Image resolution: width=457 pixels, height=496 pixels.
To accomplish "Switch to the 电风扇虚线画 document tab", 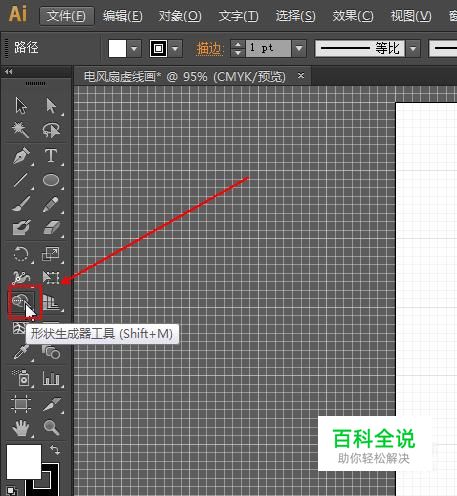I will point(185,77).
